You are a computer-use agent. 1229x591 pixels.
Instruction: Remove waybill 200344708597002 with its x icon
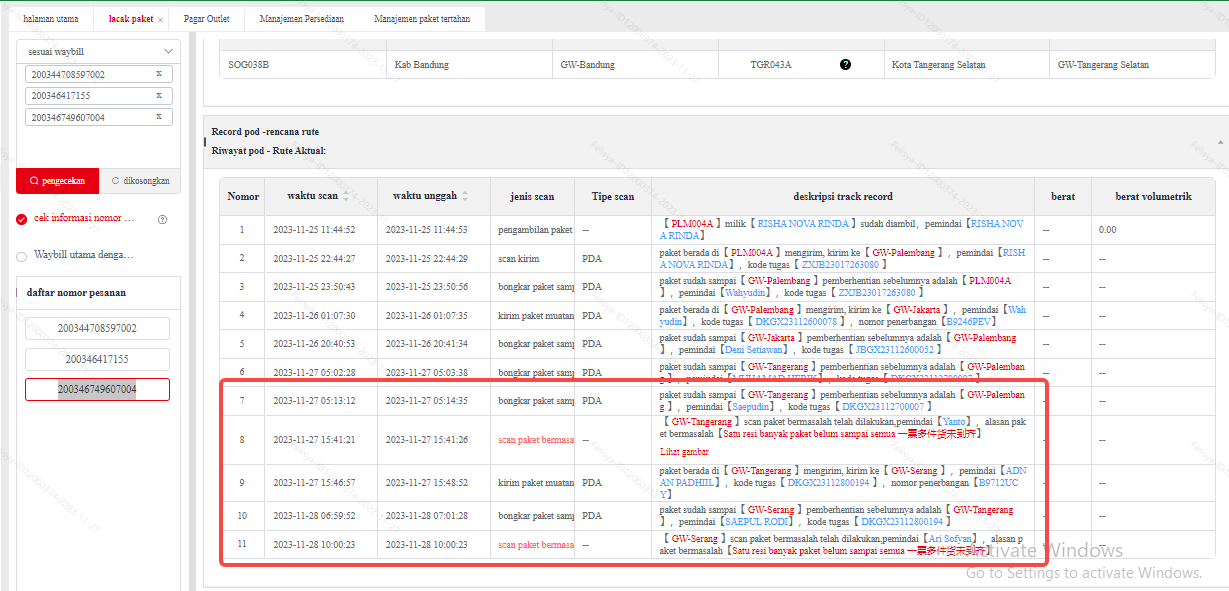(x=159, y=74)
